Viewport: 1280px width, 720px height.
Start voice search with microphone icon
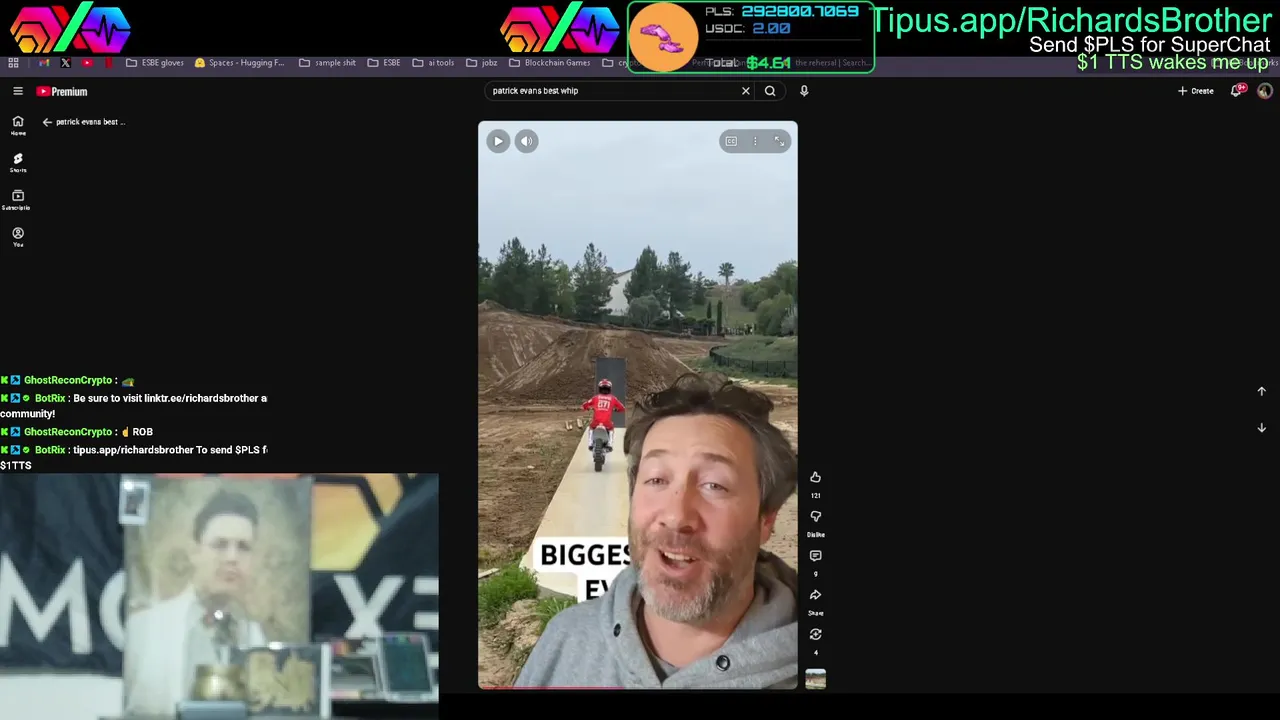[804, 91]
